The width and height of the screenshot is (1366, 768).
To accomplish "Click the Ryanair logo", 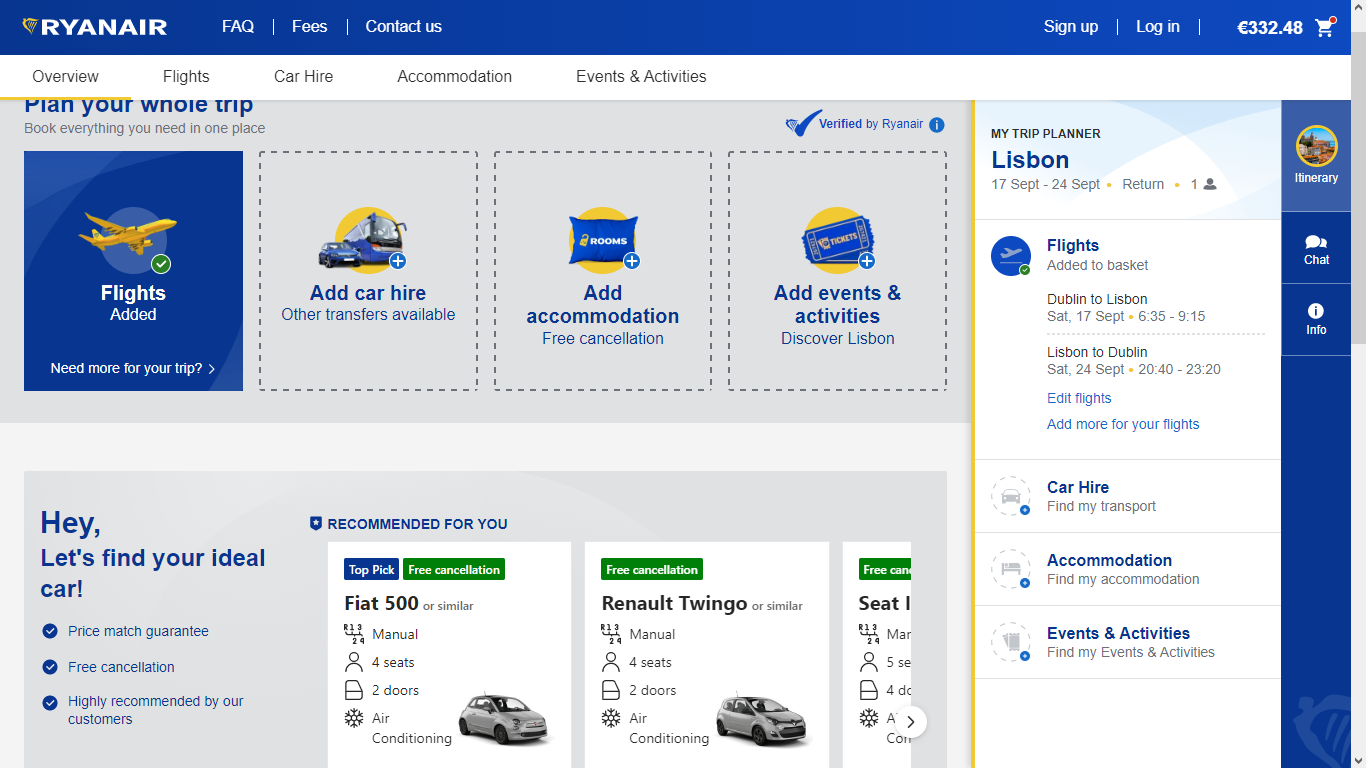I will pyautogui.click(x=95, y=27).
